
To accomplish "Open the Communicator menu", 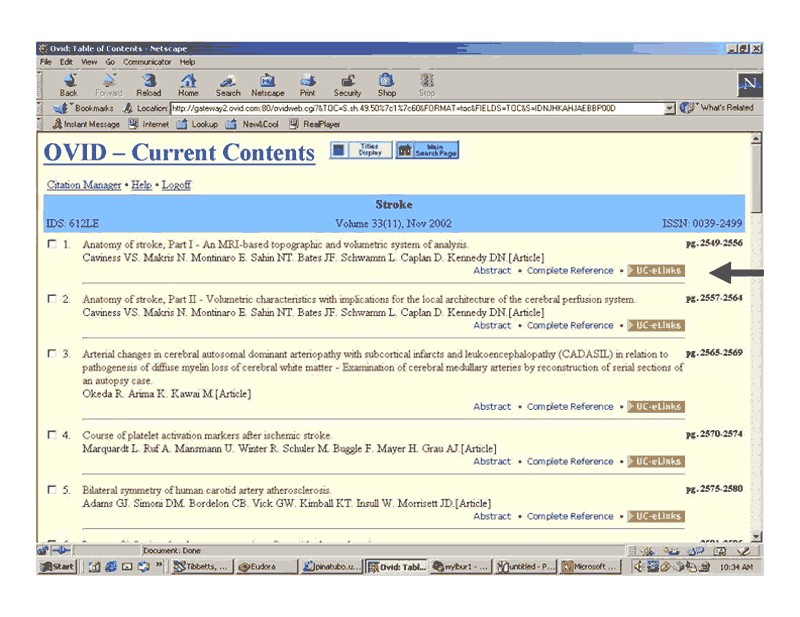I will [x=147, y=62].
